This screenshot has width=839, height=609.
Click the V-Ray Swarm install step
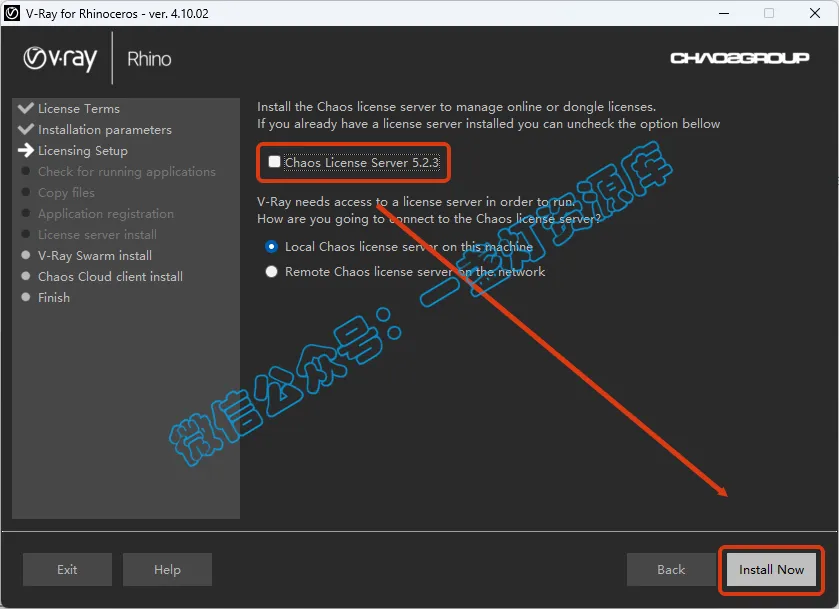click(x=95, y=255)
